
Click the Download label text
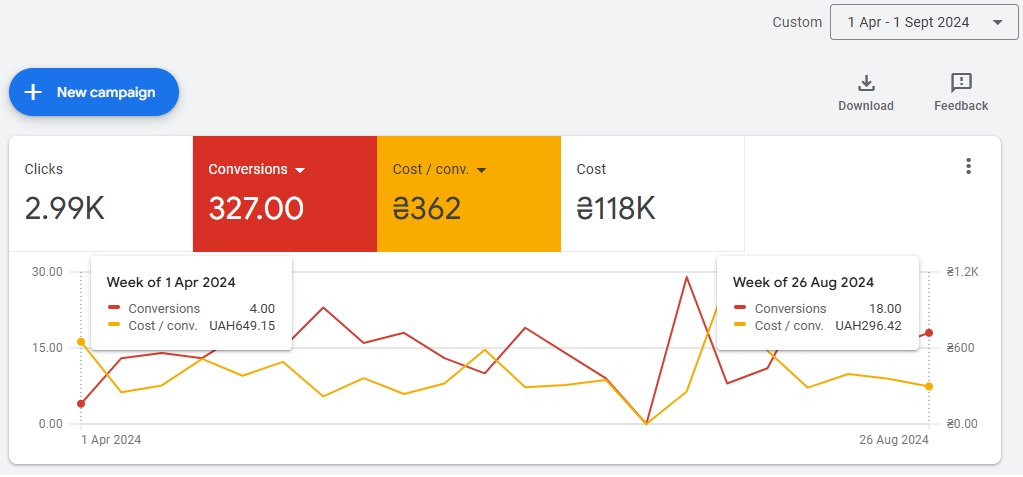click(x=866, y=106)
